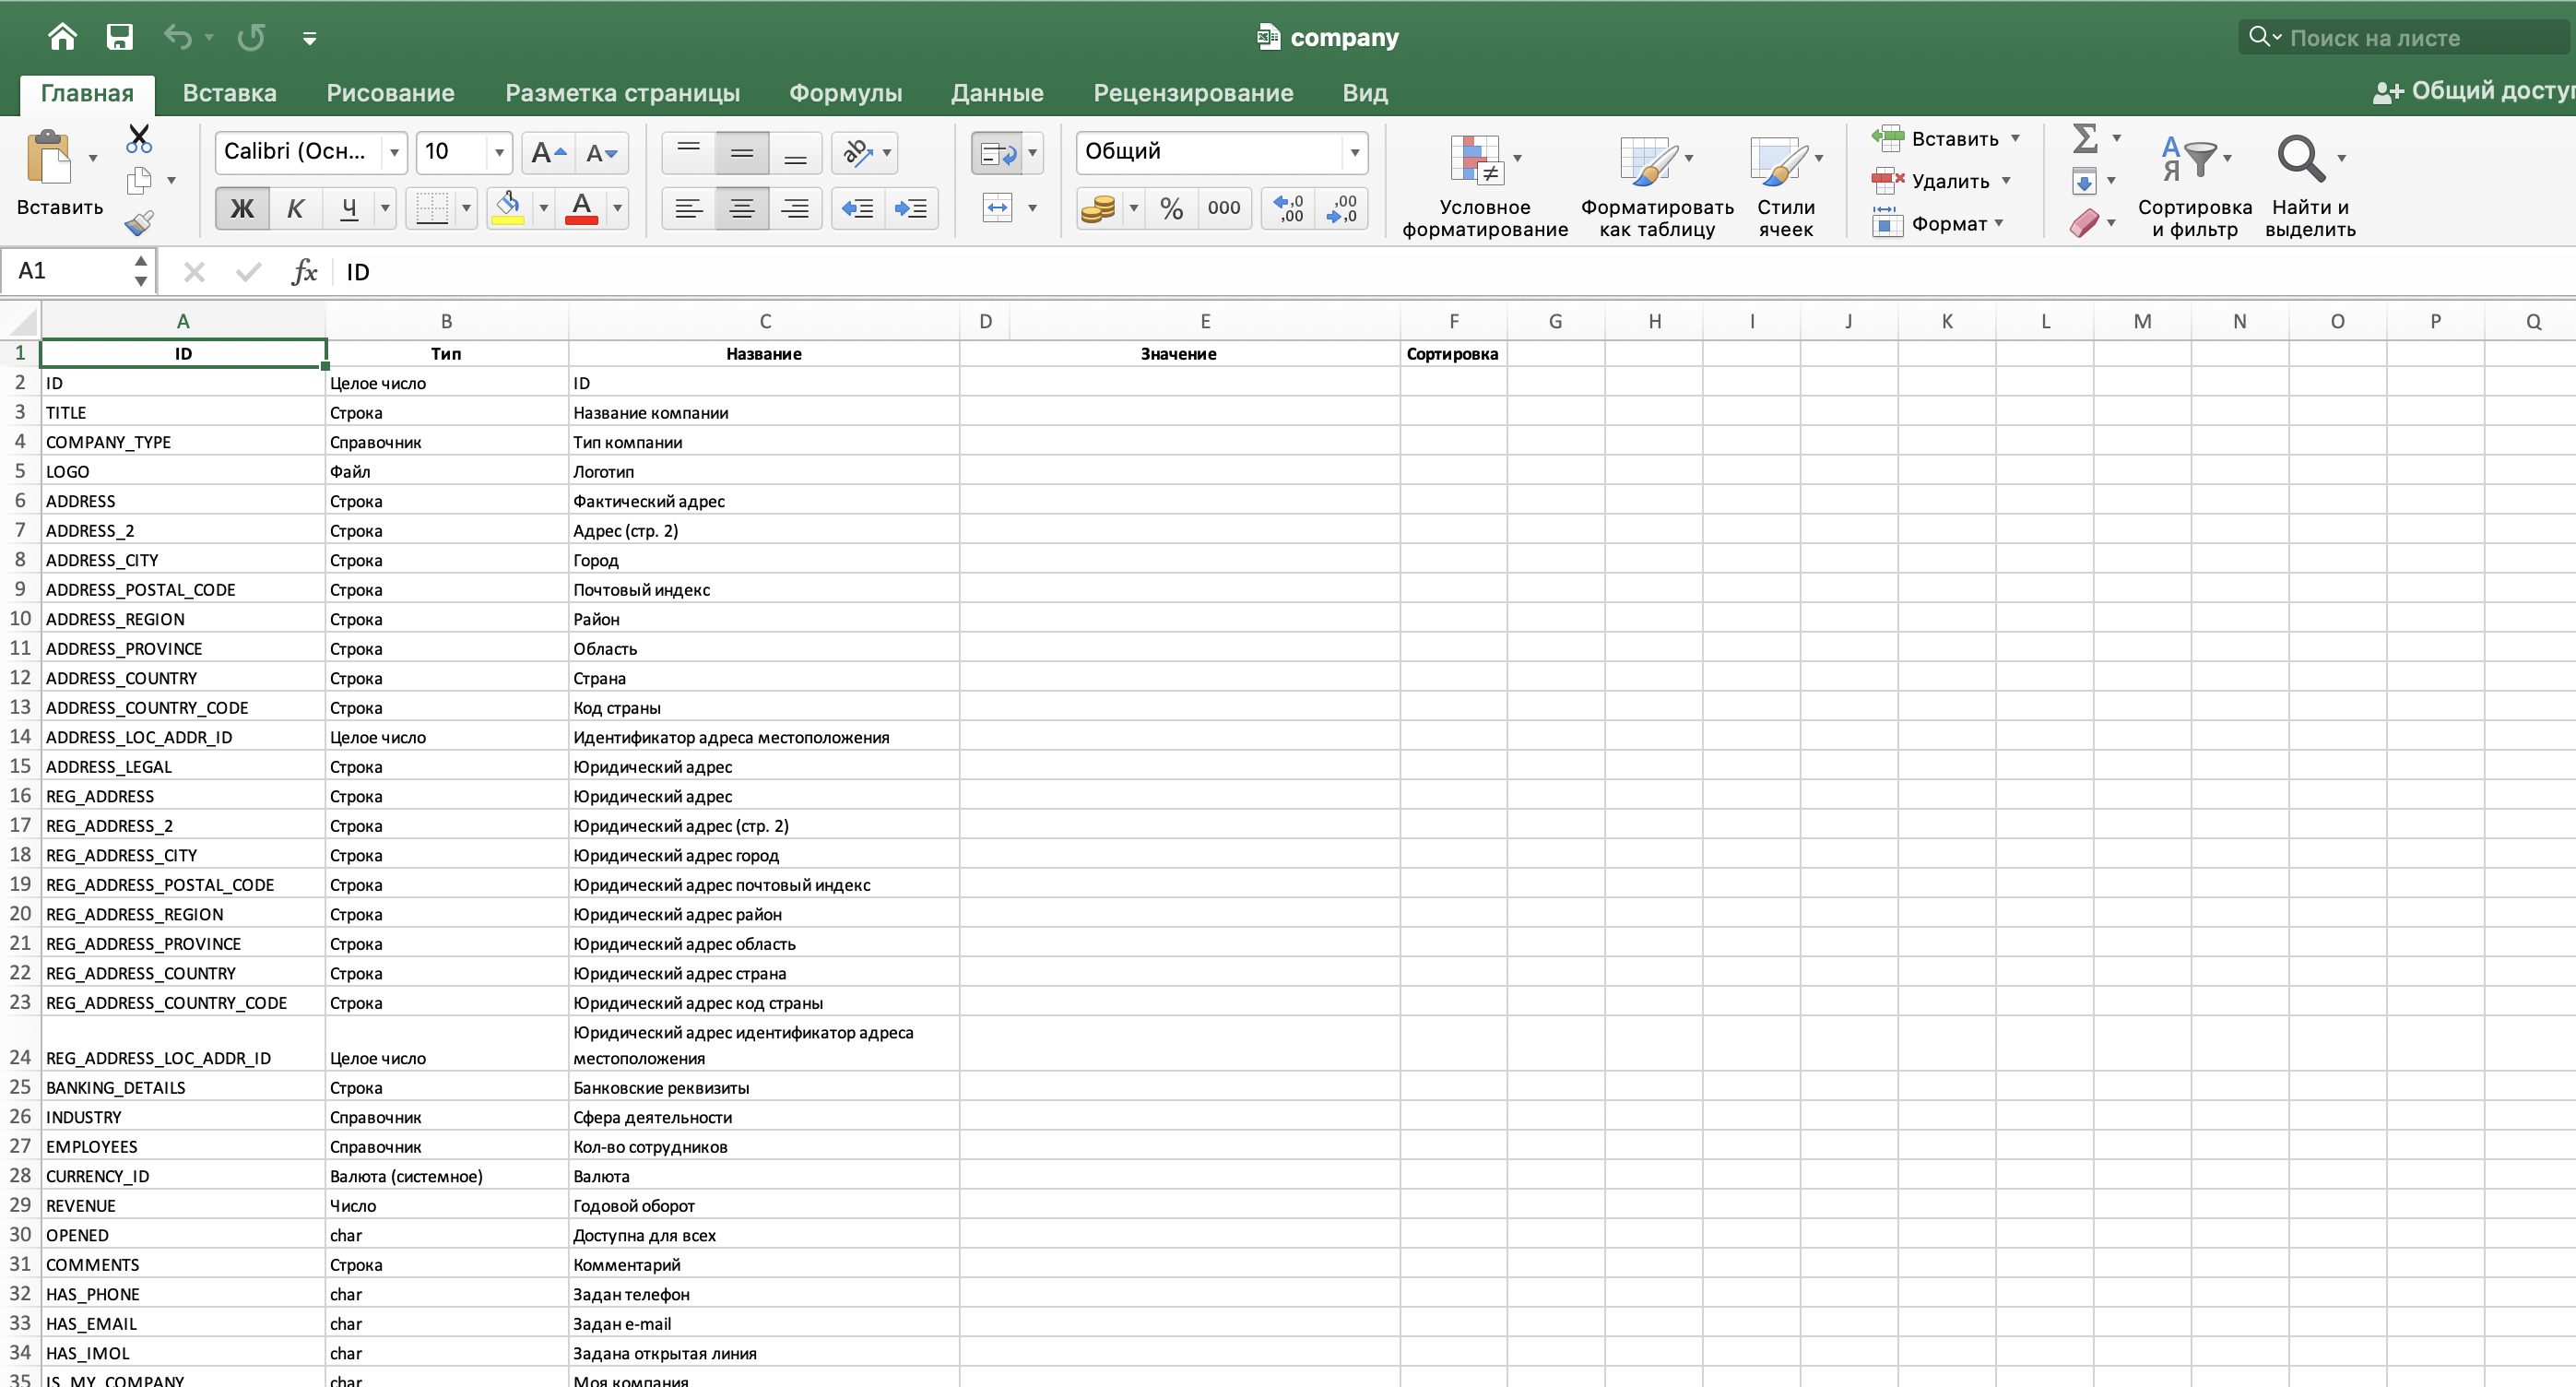The height and width of the screenshot is (1387, 2576).
Task: Click the Cut scissors icon
Action: (x=139, y=138)
